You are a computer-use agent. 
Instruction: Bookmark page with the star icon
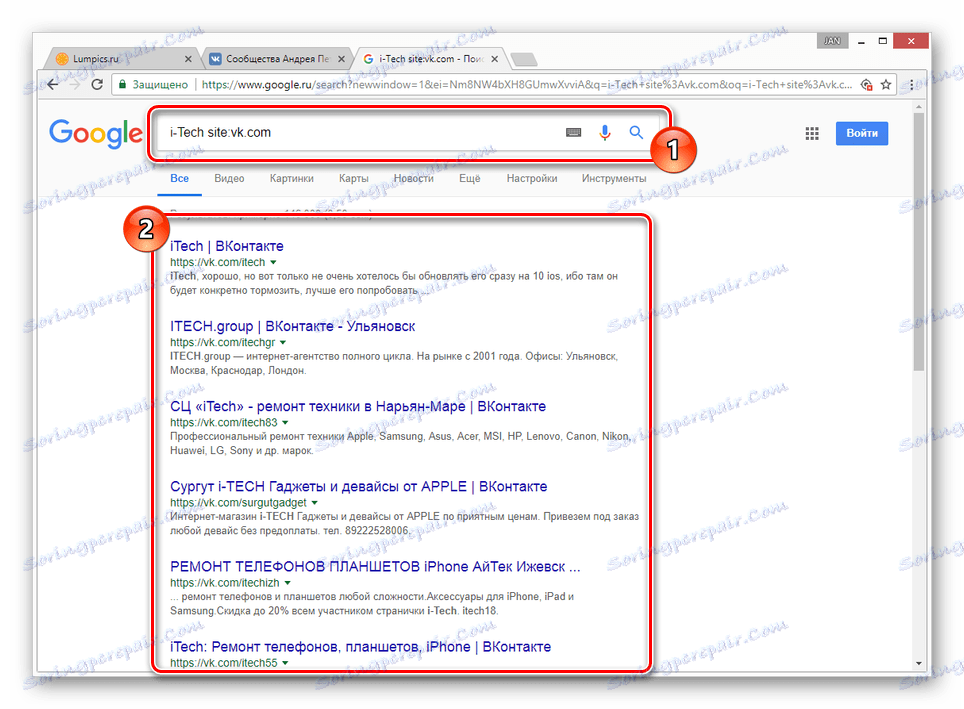[886, 84]
